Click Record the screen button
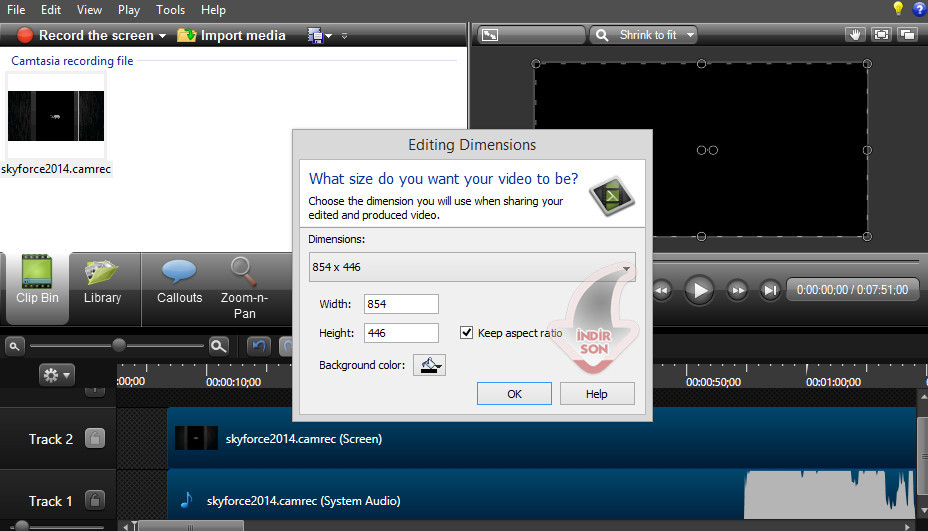The height and width of the screenshot is (531, 928). pyautogui.click(x=85, y=36)
